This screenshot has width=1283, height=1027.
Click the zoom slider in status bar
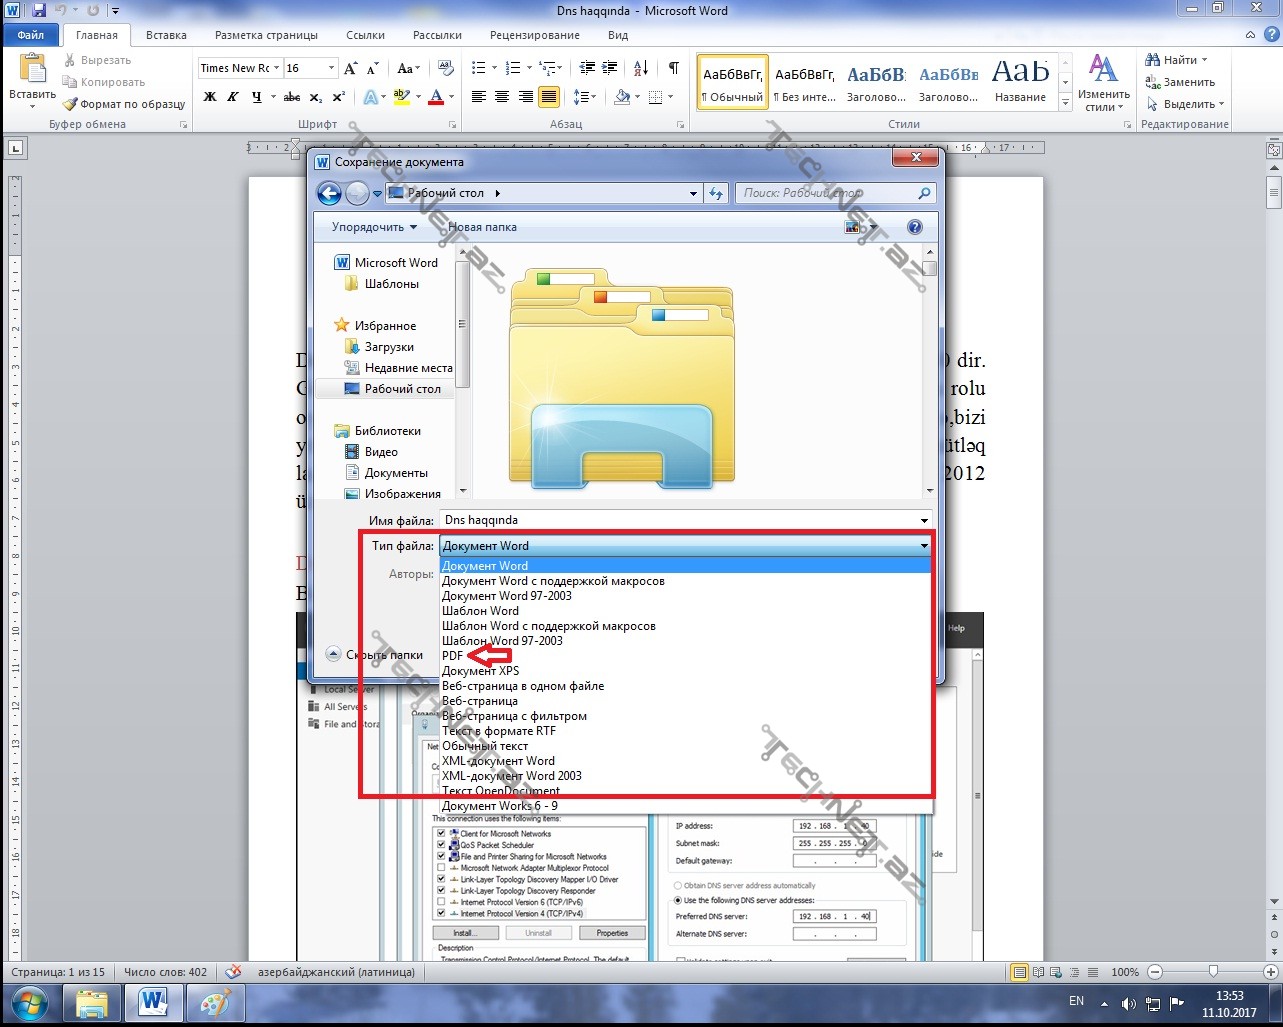[x=1212, y=972]
